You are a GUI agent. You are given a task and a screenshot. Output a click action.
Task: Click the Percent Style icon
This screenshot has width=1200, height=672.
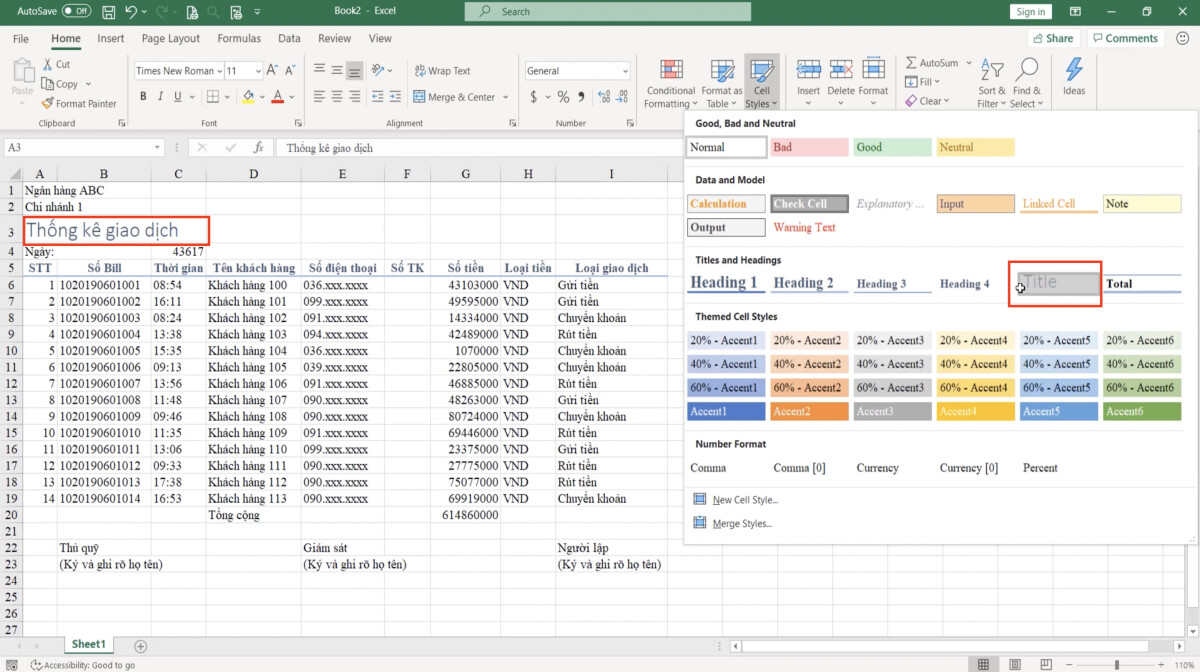[x=564, y=97]
